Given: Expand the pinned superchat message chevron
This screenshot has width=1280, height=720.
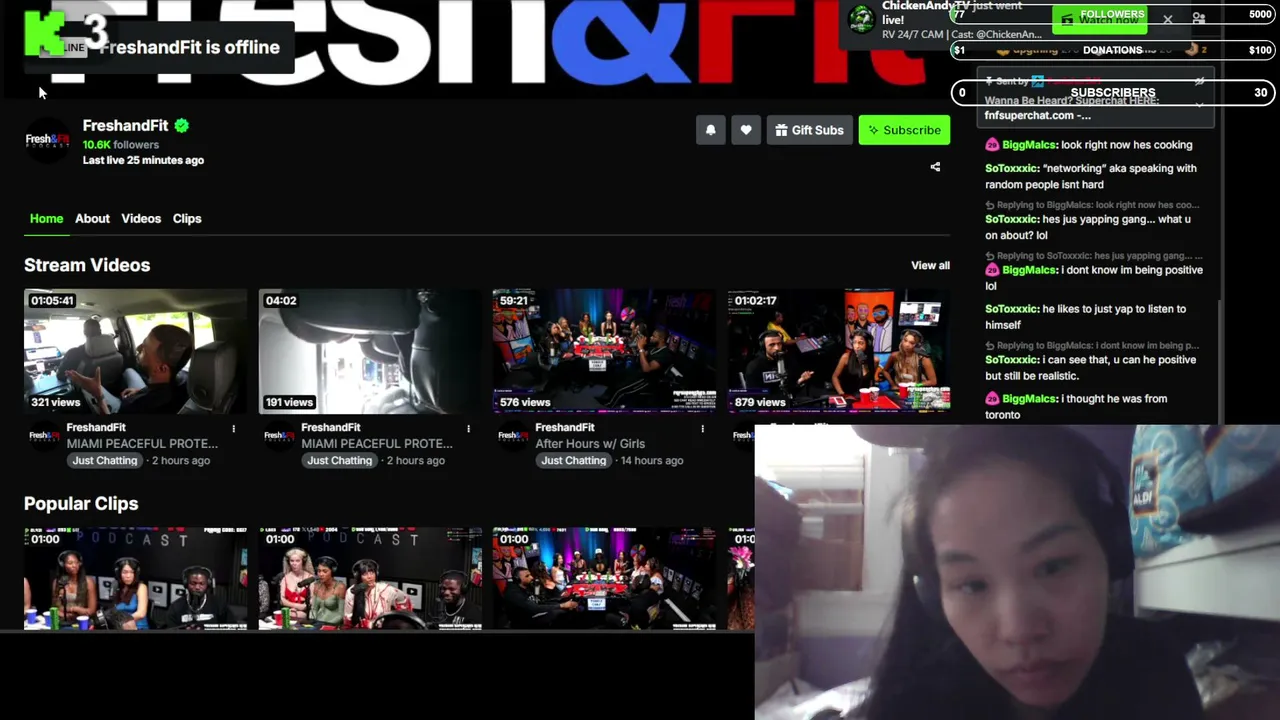Looking at the screenshot, I should point(1199,105).
